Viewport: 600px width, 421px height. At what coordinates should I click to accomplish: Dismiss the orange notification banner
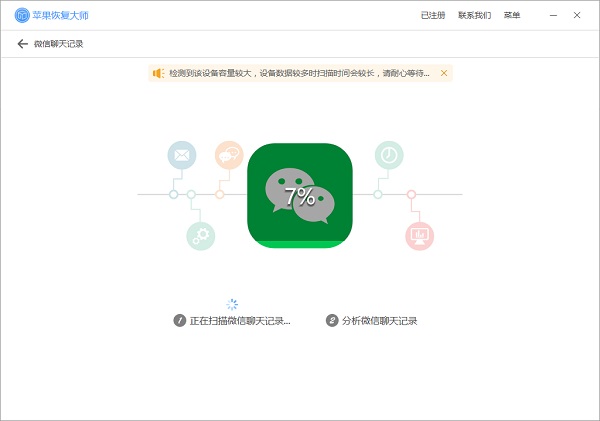click(444, 73)
